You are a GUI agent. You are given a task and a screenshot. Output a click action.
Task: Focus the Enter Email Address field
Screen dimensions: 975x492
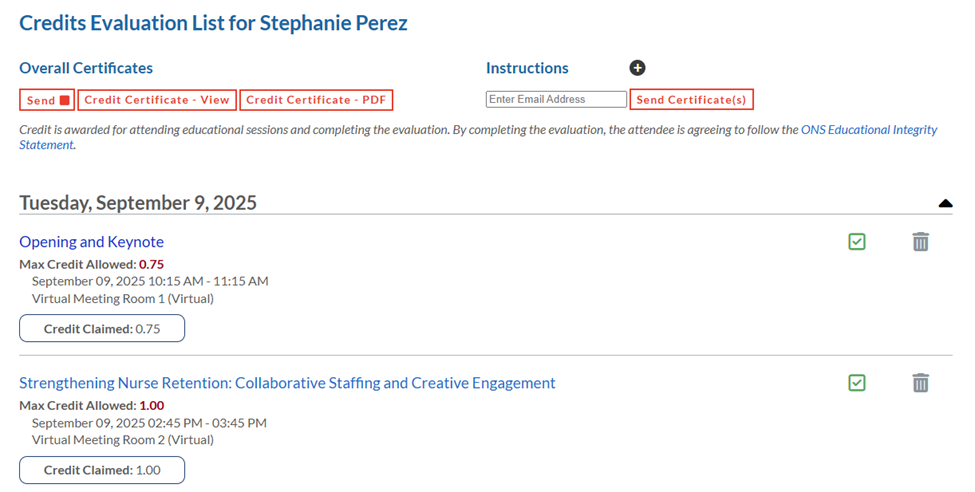pyautogui.click(x=556, y=100)
